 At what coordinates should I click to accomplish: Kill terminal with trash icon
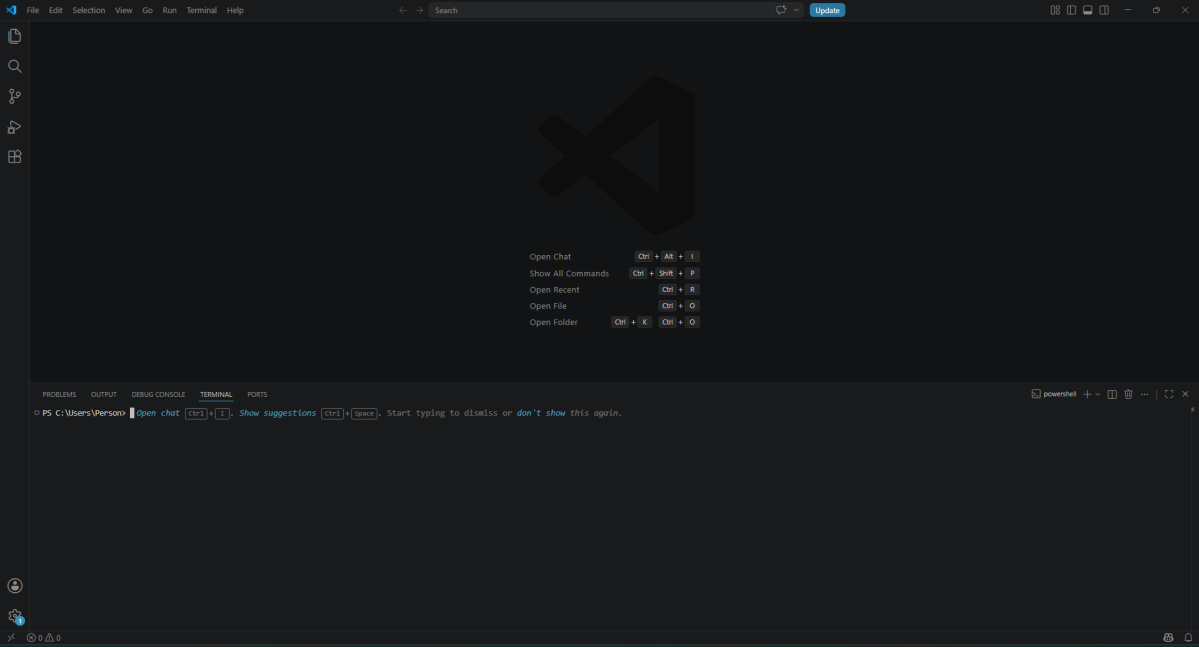[1128, 394]
